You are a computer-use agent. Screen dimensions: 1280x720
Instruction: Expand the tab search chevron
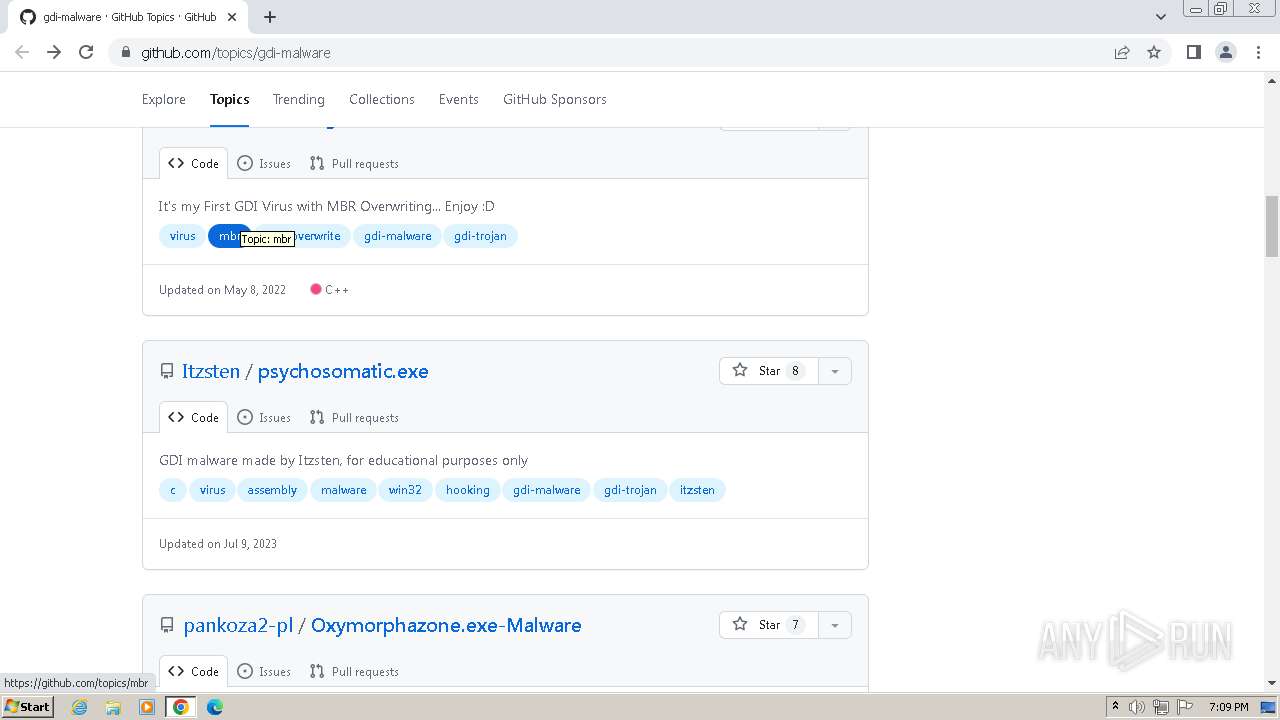tap(1160, 16)
